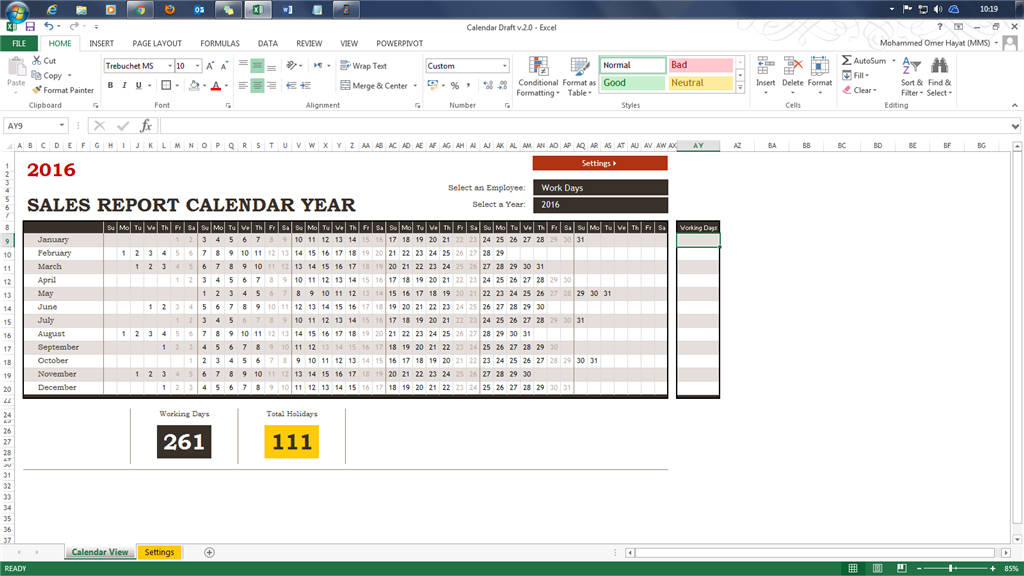Toggle Middle Align vertical alignment

257,65
